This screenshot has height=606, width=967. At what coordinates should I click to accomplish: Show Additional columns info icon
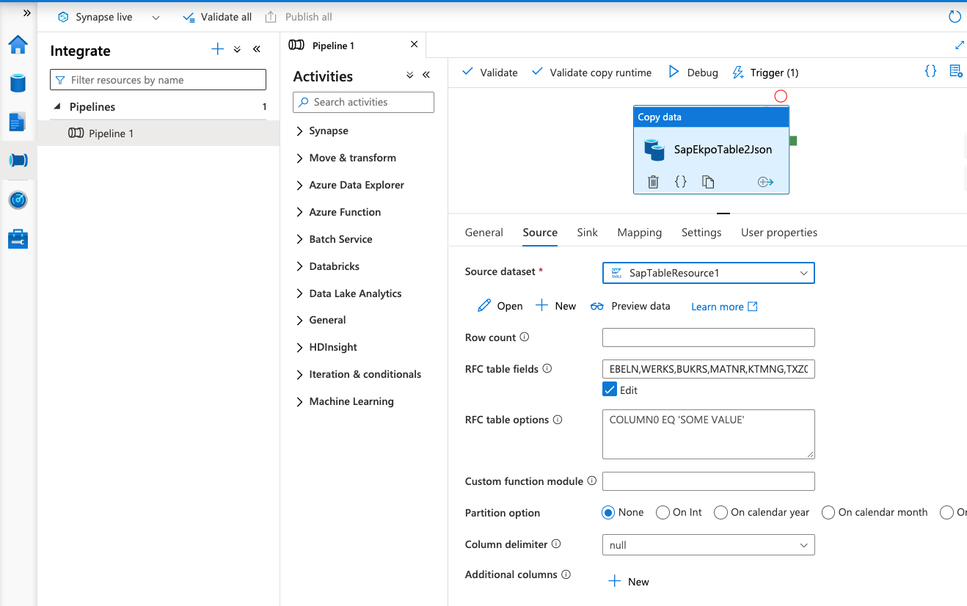coord(566,575)
